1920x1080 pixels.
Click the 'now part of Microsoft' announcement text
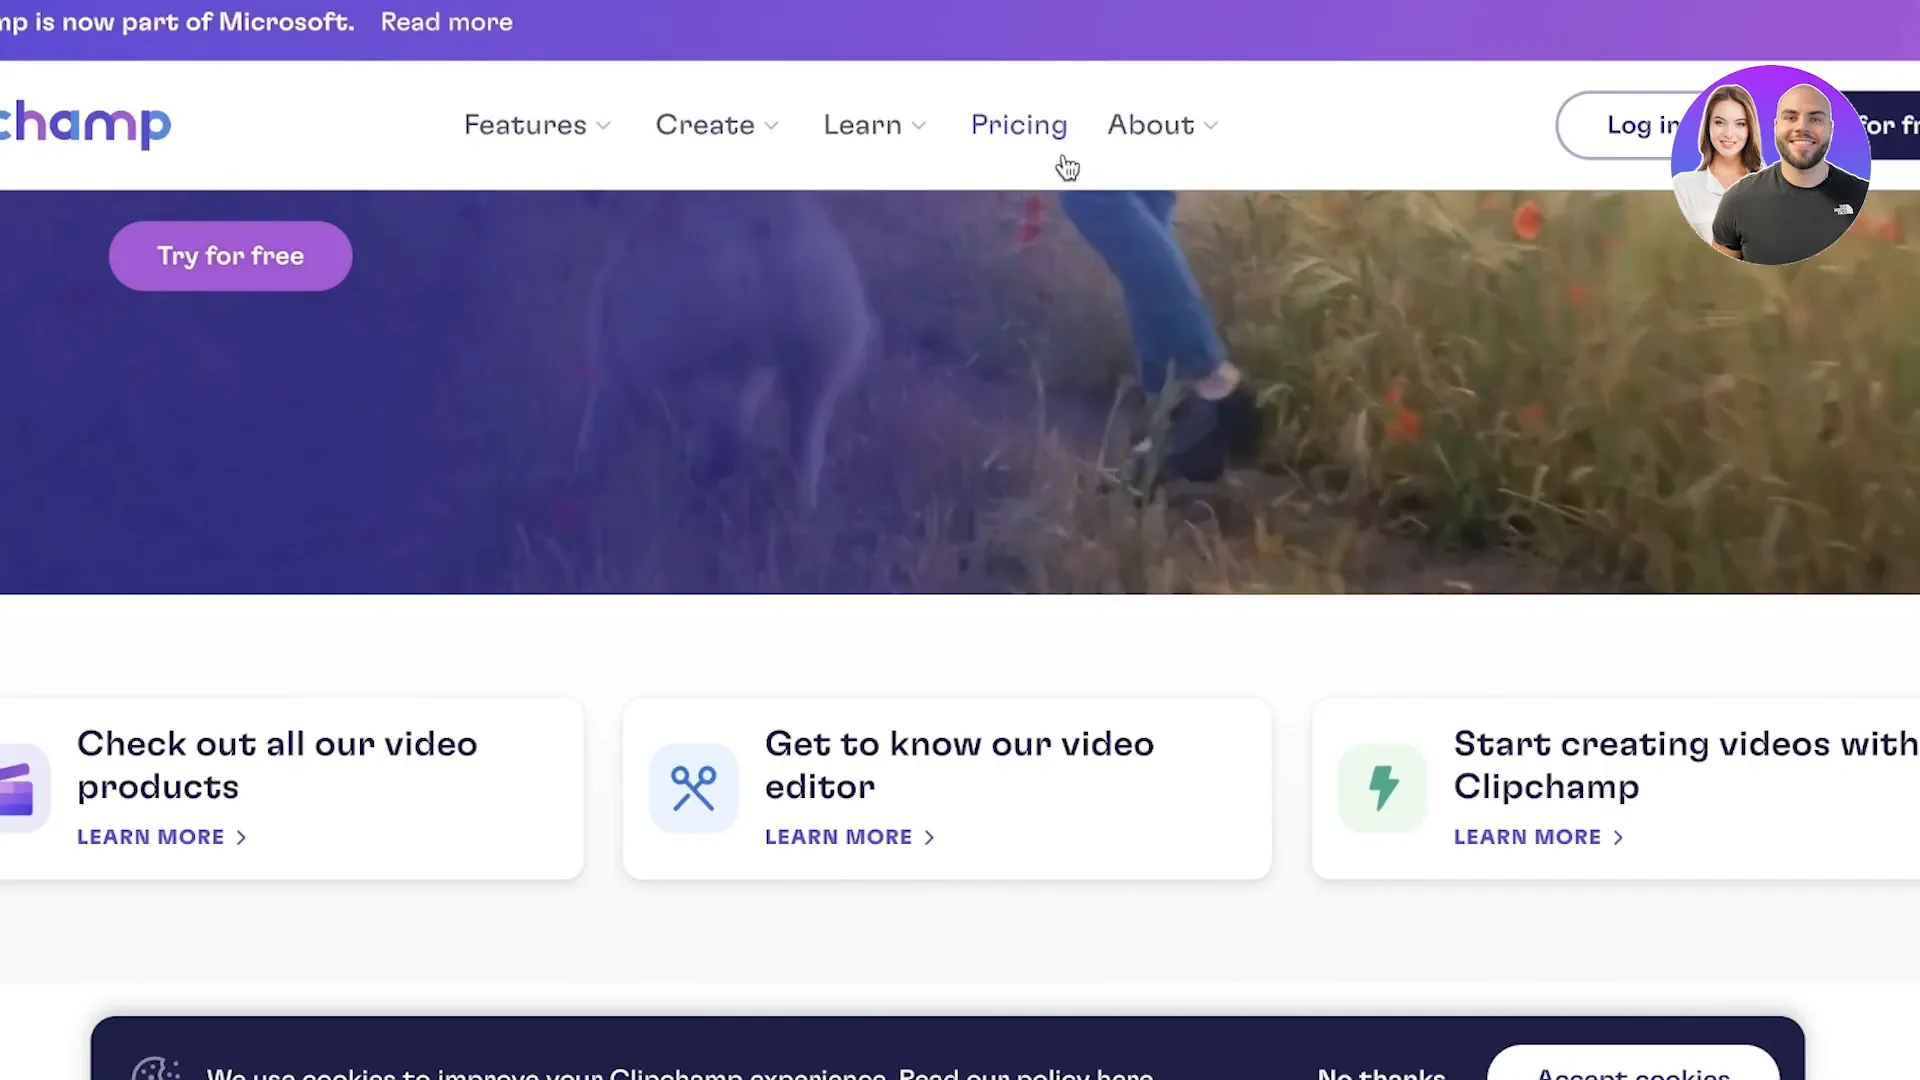coord(177,22)
